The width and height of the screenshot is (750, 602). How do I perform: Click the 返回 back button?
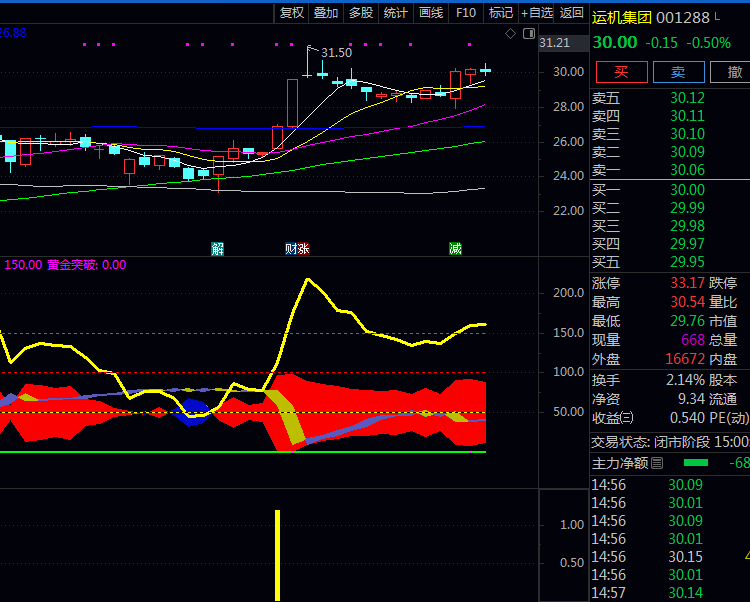[571, 13]
